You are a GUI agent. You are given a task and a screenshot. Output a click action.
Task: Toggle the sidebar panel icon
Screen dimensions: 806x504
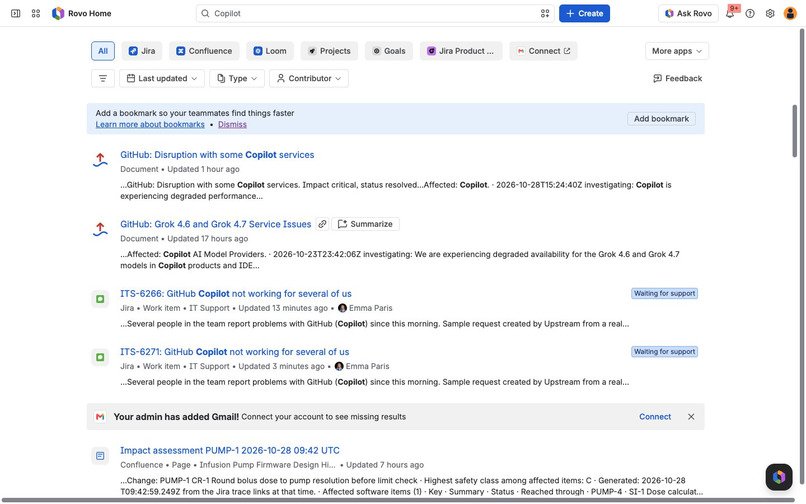pyautogui.click(x=15, y=13)
